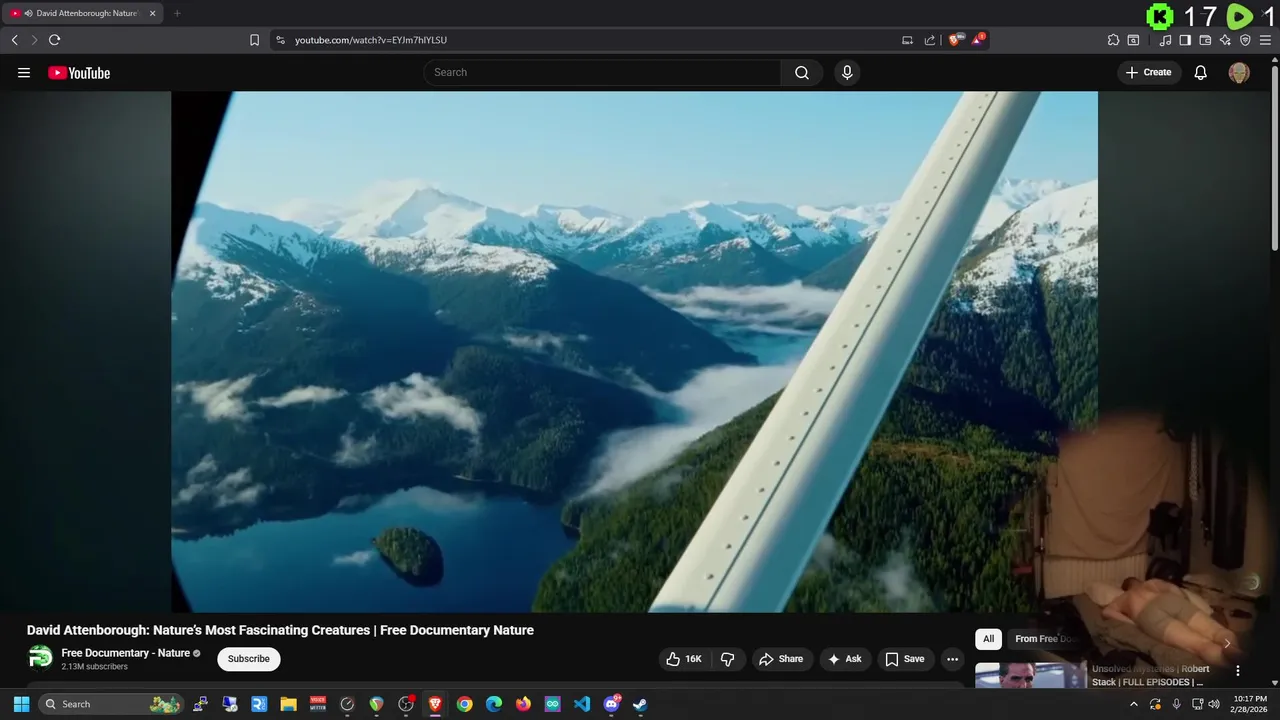Toggle the browser sidebar panel
The height and width of the screenshot is (720, 1280).
click(x=1185, y=40)
